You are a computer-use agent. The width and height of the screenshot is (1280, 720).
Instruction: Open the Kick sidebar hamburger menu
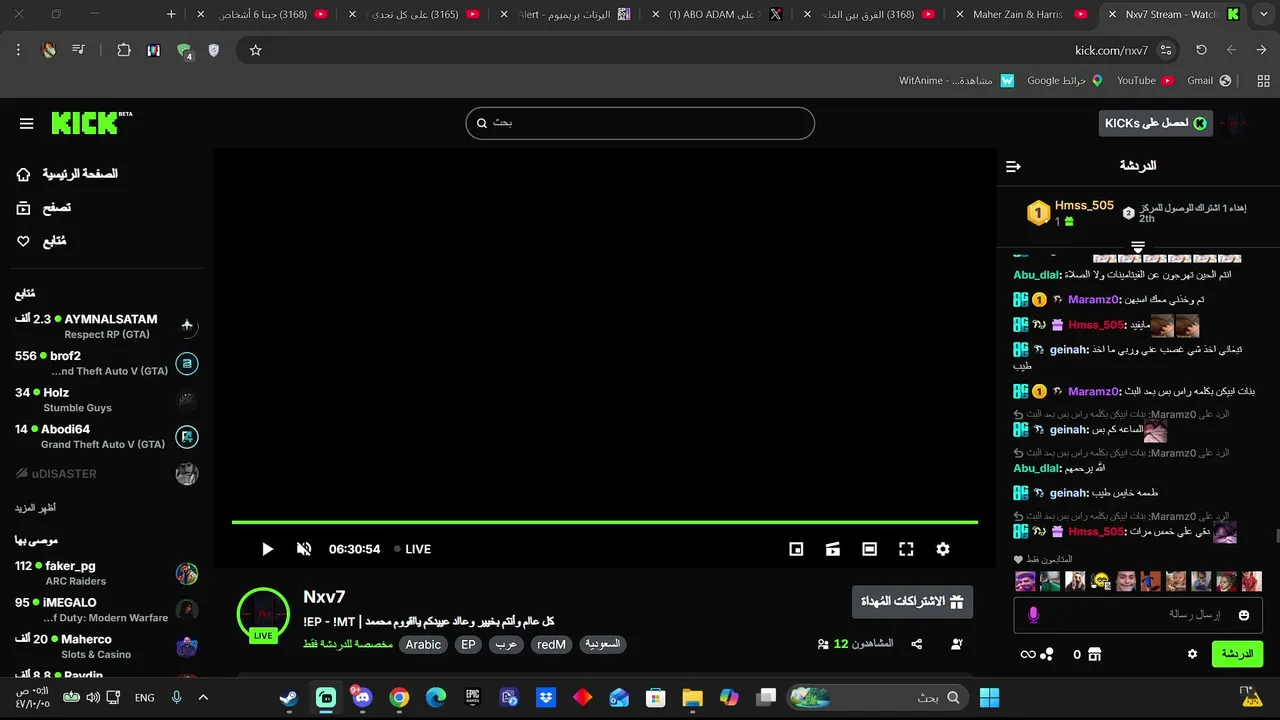[x=27, y=124]
